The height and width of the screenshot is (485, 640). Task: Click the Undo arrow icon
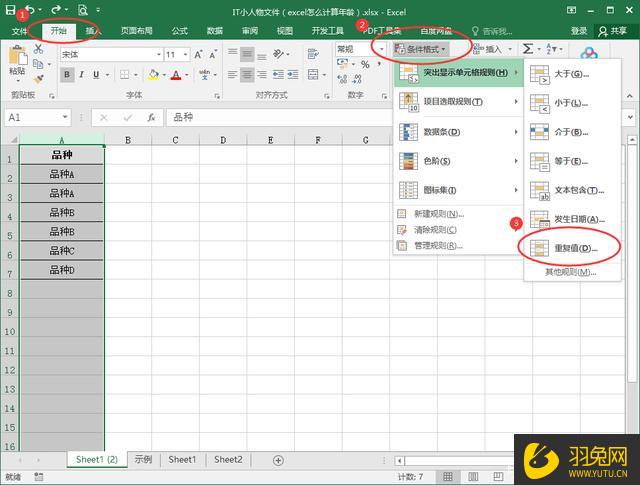pyautogui.click(x=30, y=9)
